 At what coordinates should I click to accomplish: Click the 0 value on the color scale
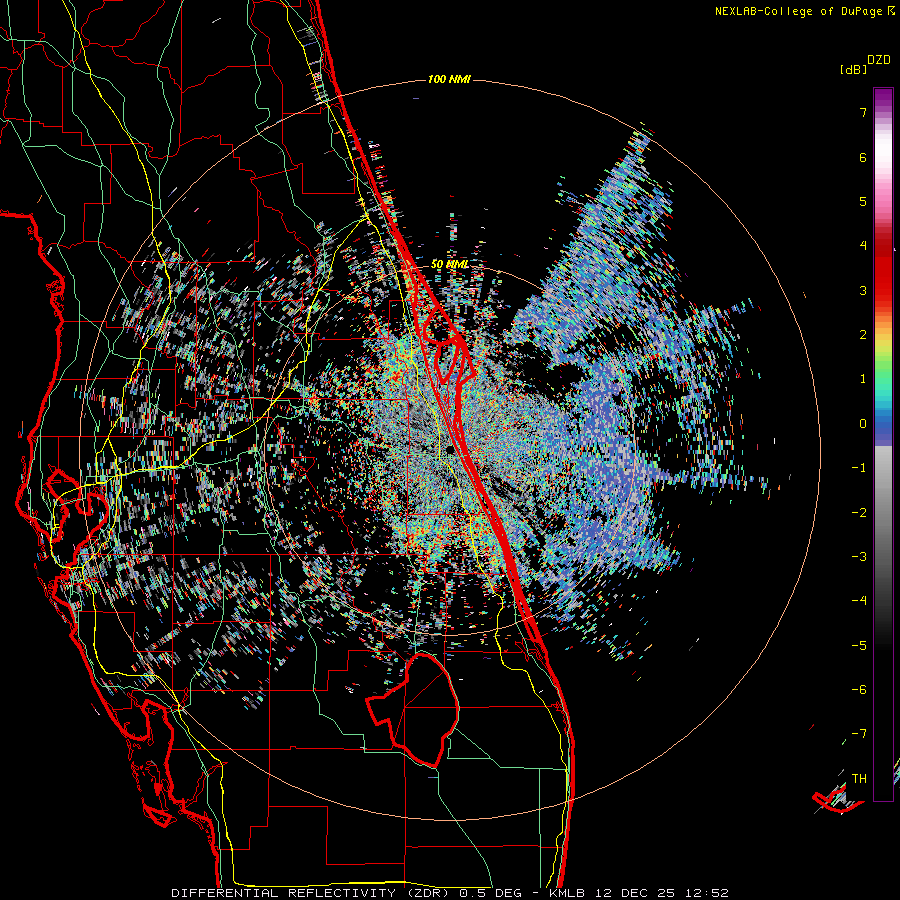pos(863,424)
